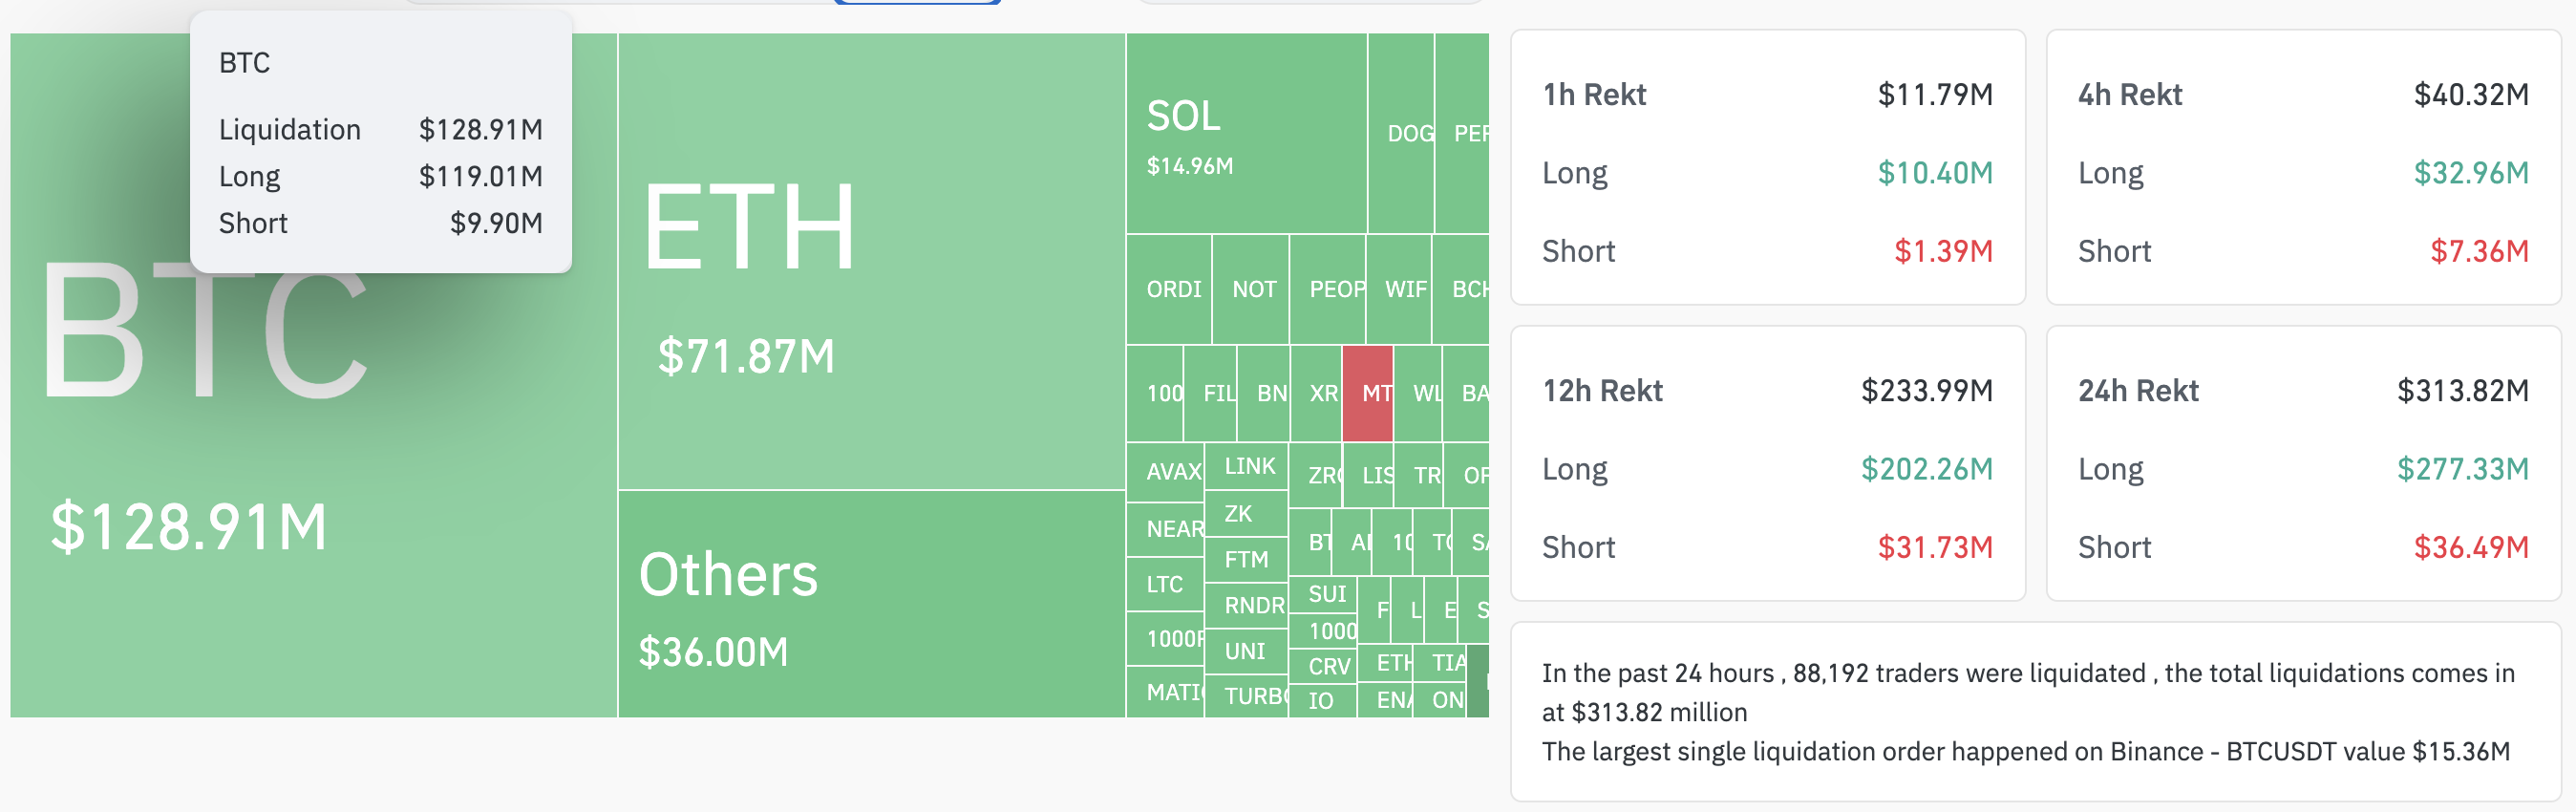Select the FTM tile
2576x812 pixels.
point(1246,560)
